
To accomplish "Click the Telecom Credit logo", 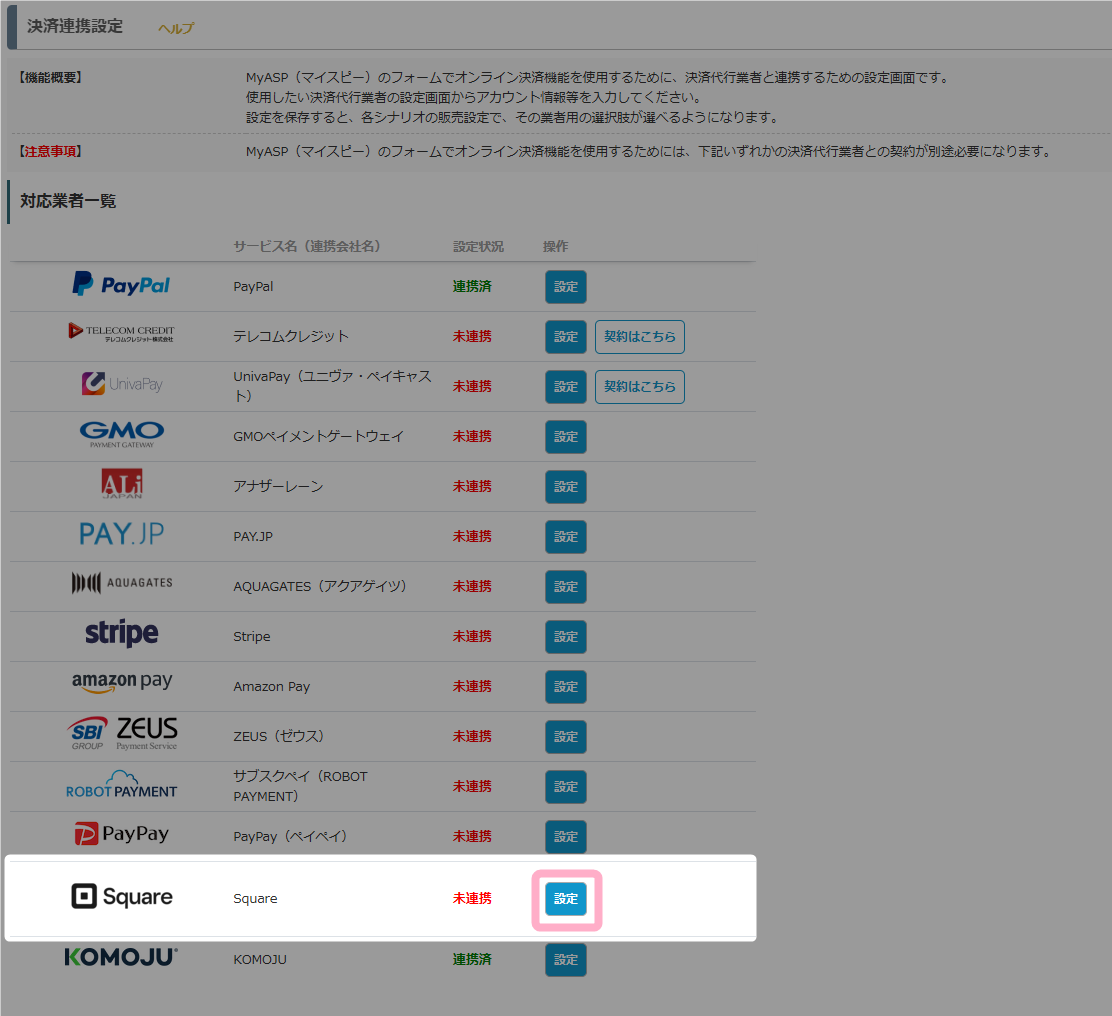I will click(x=121, y=332).
